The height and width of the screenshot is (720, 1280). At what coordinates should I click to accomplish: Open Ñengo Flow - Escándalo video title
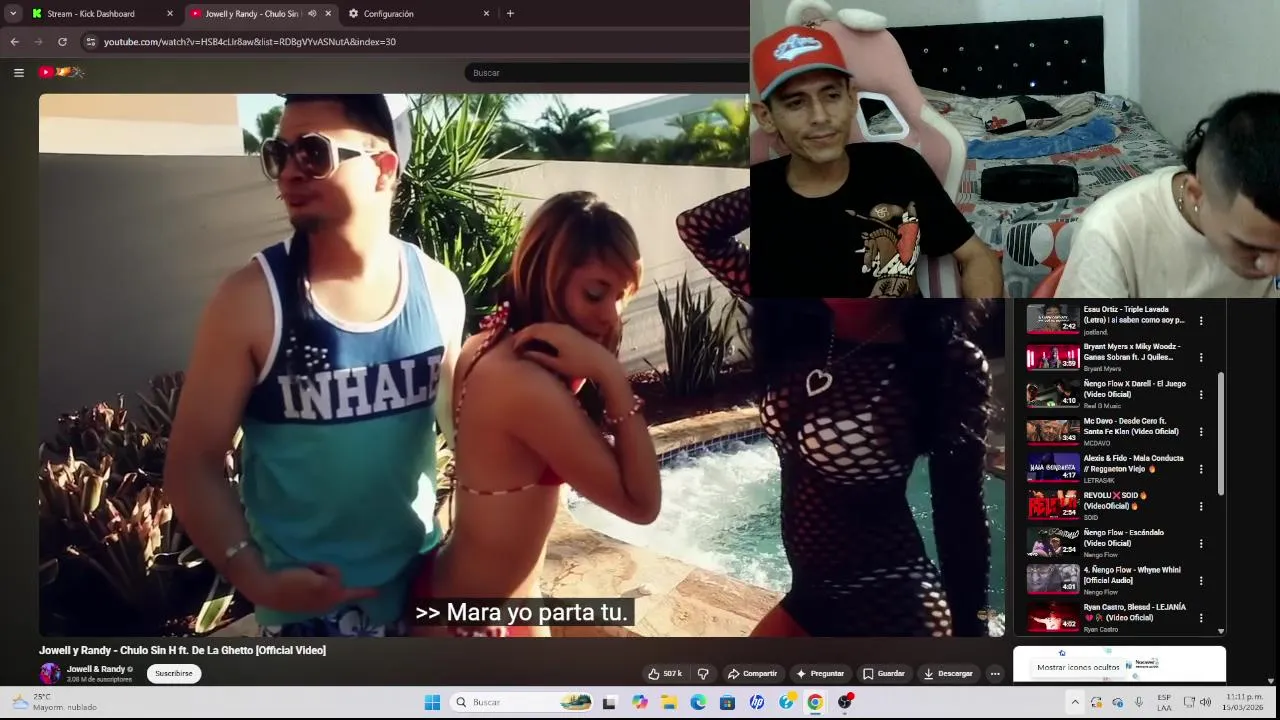[1124, 538]
